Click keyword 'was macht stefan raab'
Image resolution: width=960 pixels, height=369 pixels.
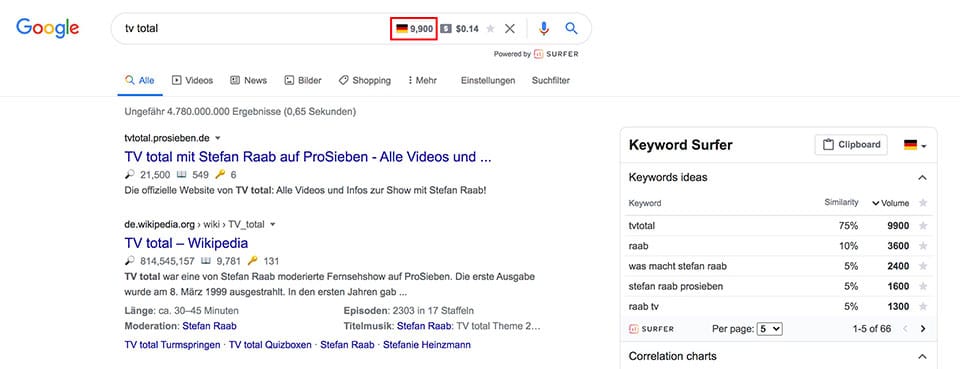[x=678, y=266]
